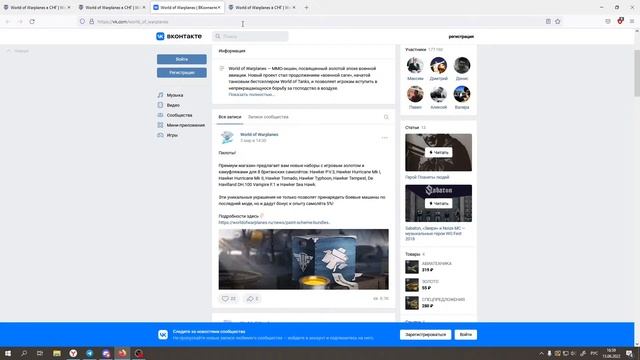
Task: Switch to the second browser tab
Action: pos(112,7)
